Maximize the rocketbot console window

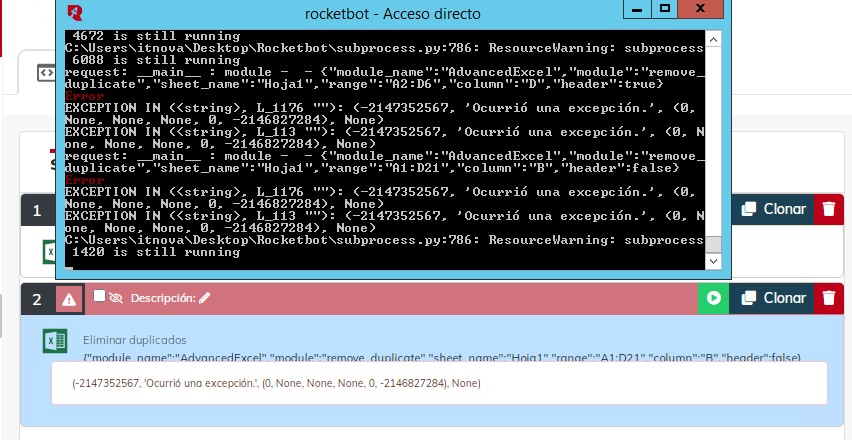664,10
